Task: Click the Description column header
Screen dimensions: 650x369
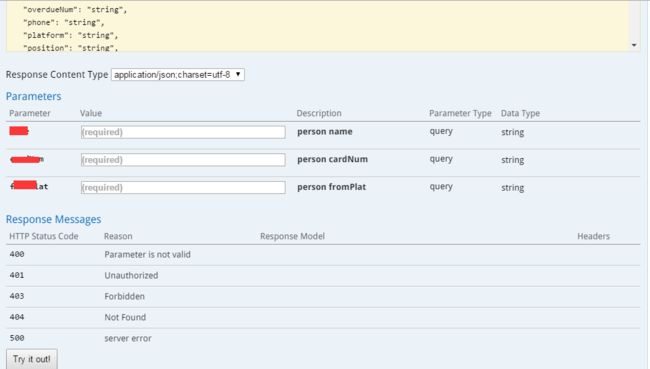Action: coord(319,113)
